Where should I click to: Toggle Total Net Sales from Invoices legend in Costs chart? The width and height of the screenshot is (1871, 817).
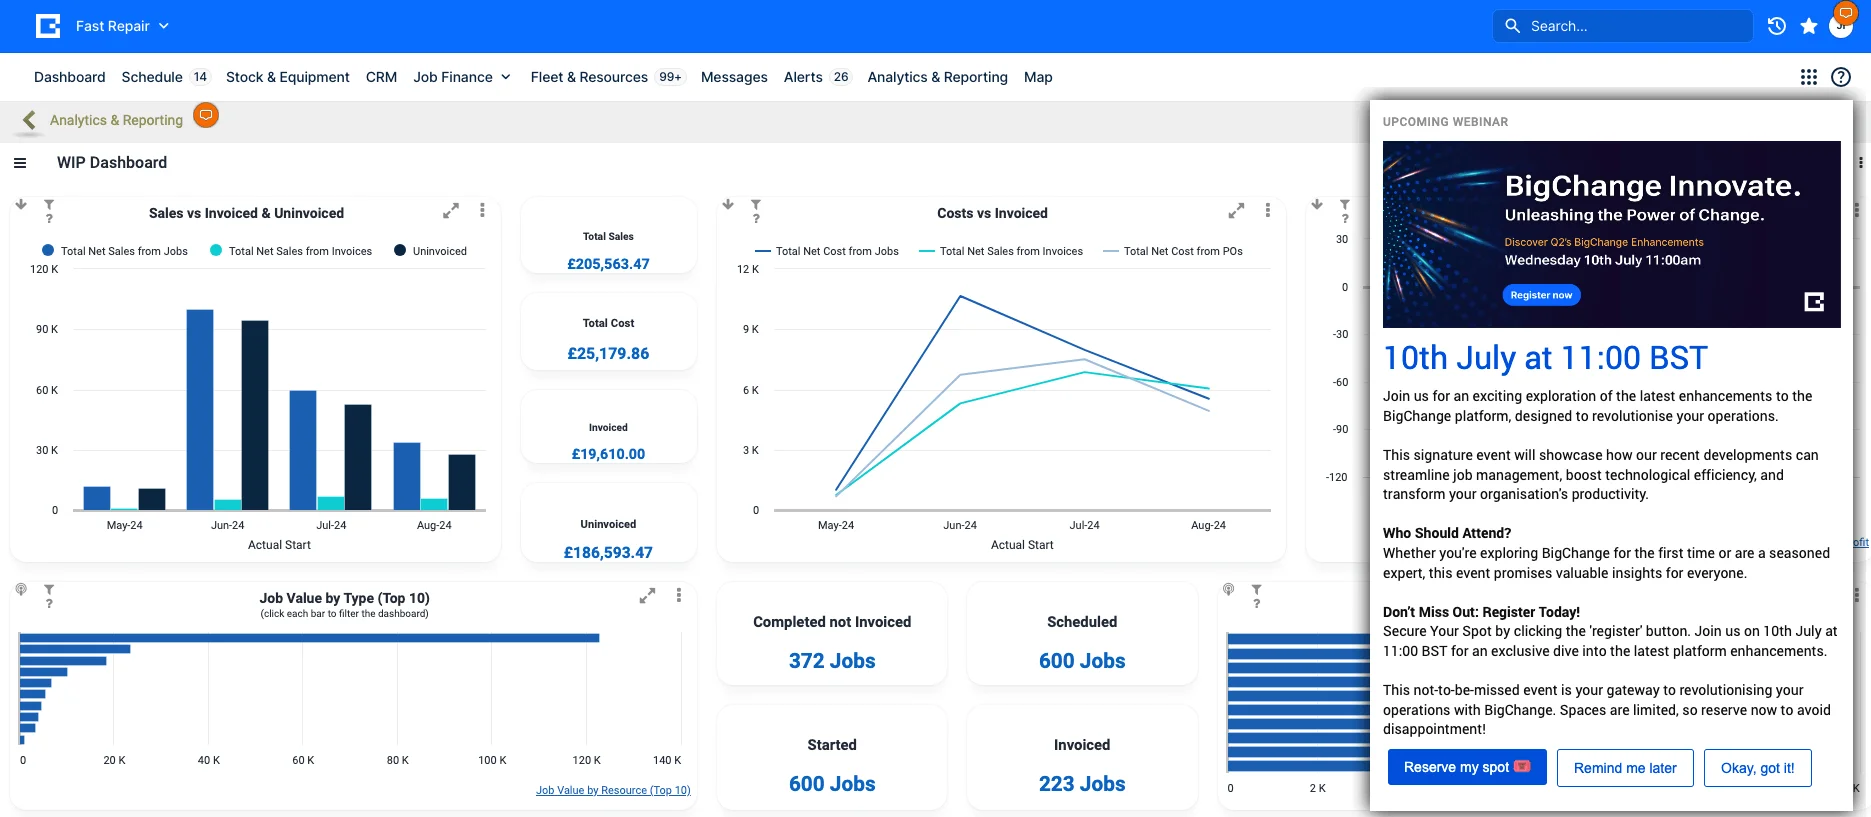pyautogui.click(x=1001, y=251)
